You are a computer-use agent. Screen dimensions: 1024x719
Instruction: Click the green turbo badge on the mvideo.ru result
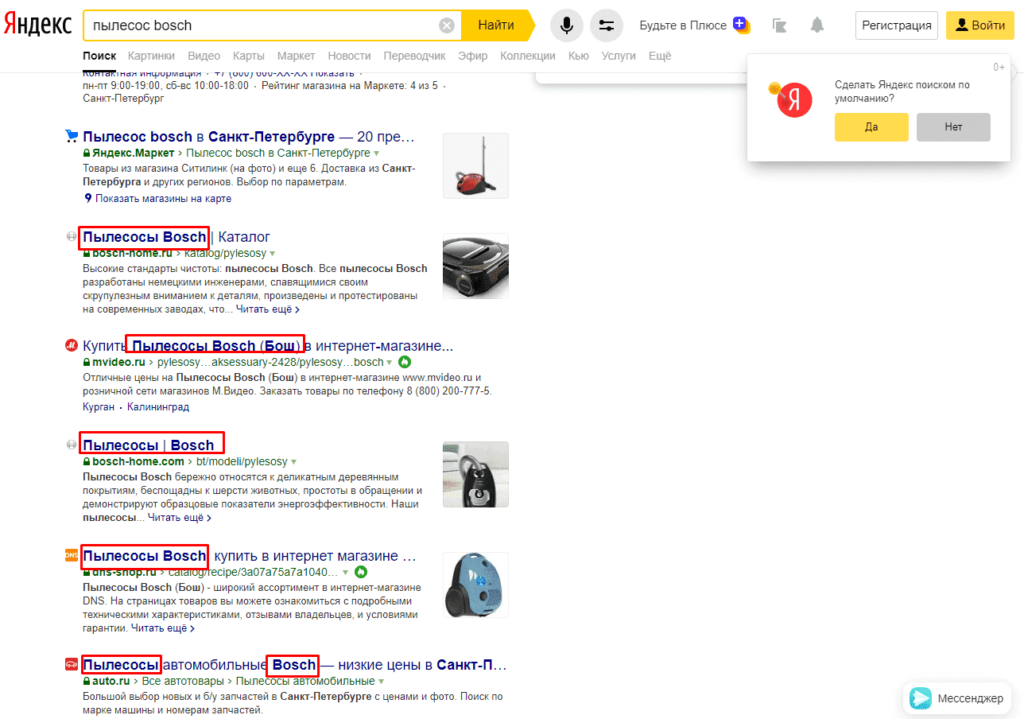[x=405, y=362]
